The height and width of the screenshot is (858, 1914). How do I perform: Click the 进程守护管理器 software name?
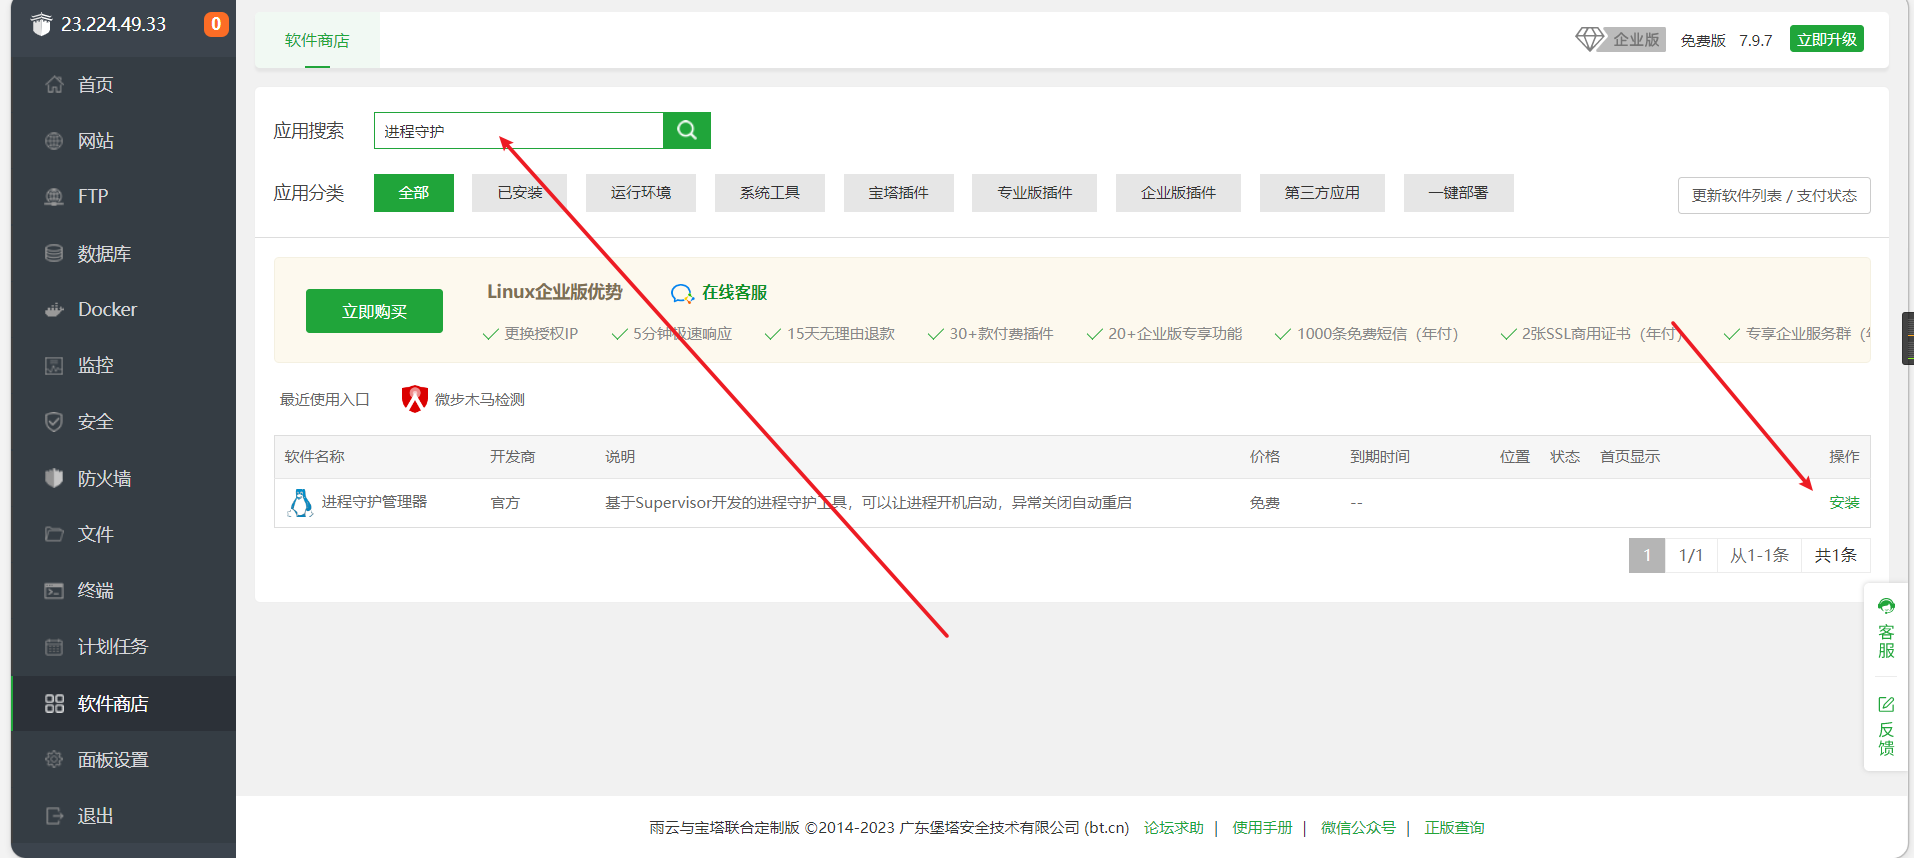(x=374, y=502)
